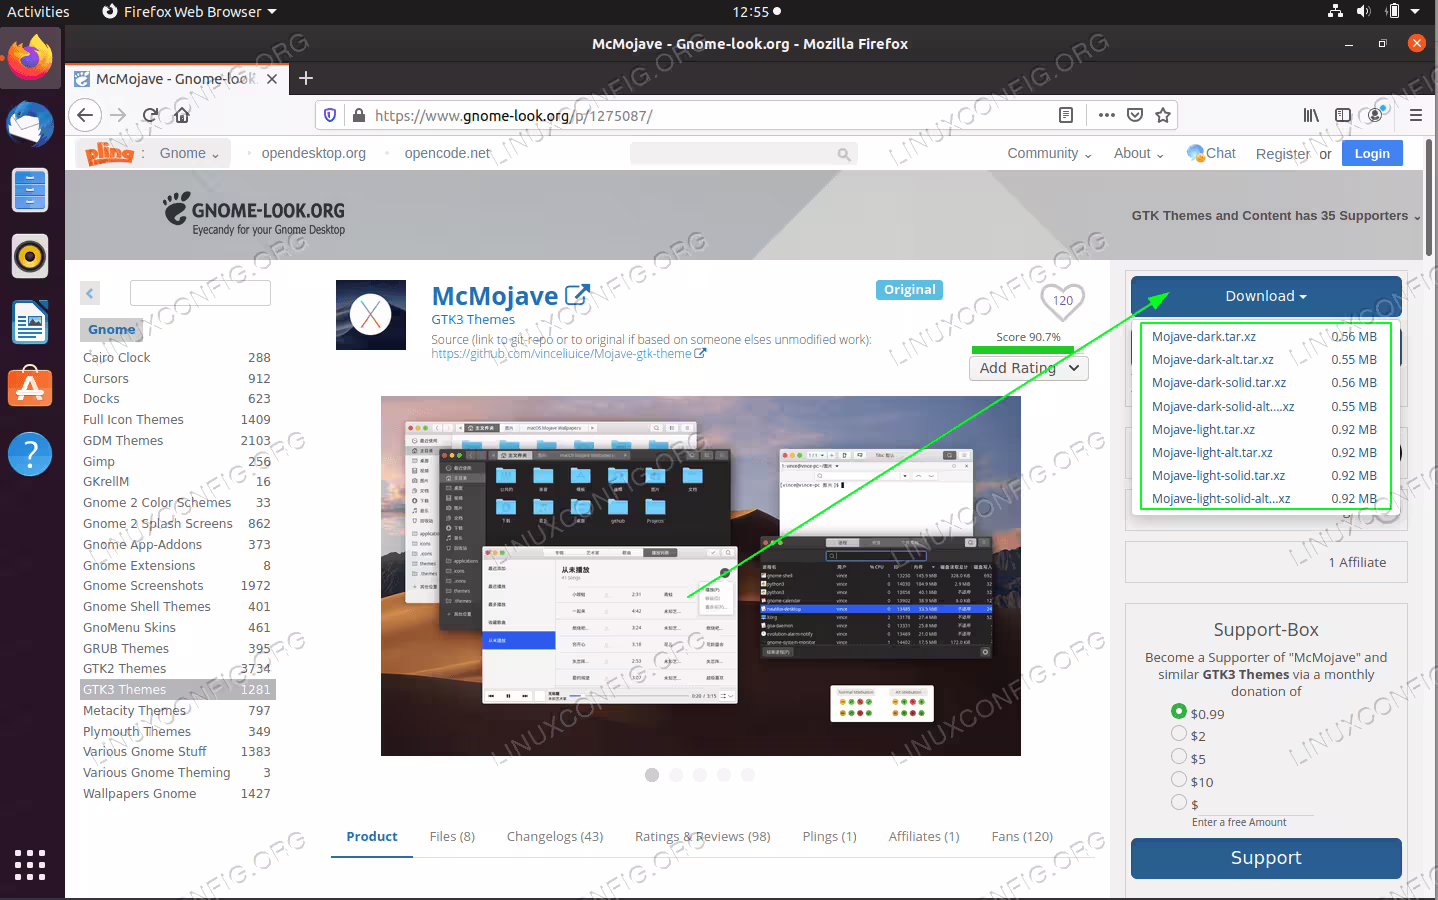
Task: Open Ubuntu Software from the dock
Action: tap(30, 388)
